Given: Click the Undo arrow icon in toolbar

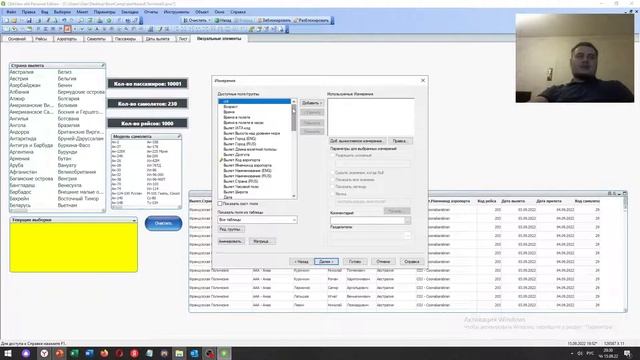Looking at the screenshot, I should tap(64, 20).
